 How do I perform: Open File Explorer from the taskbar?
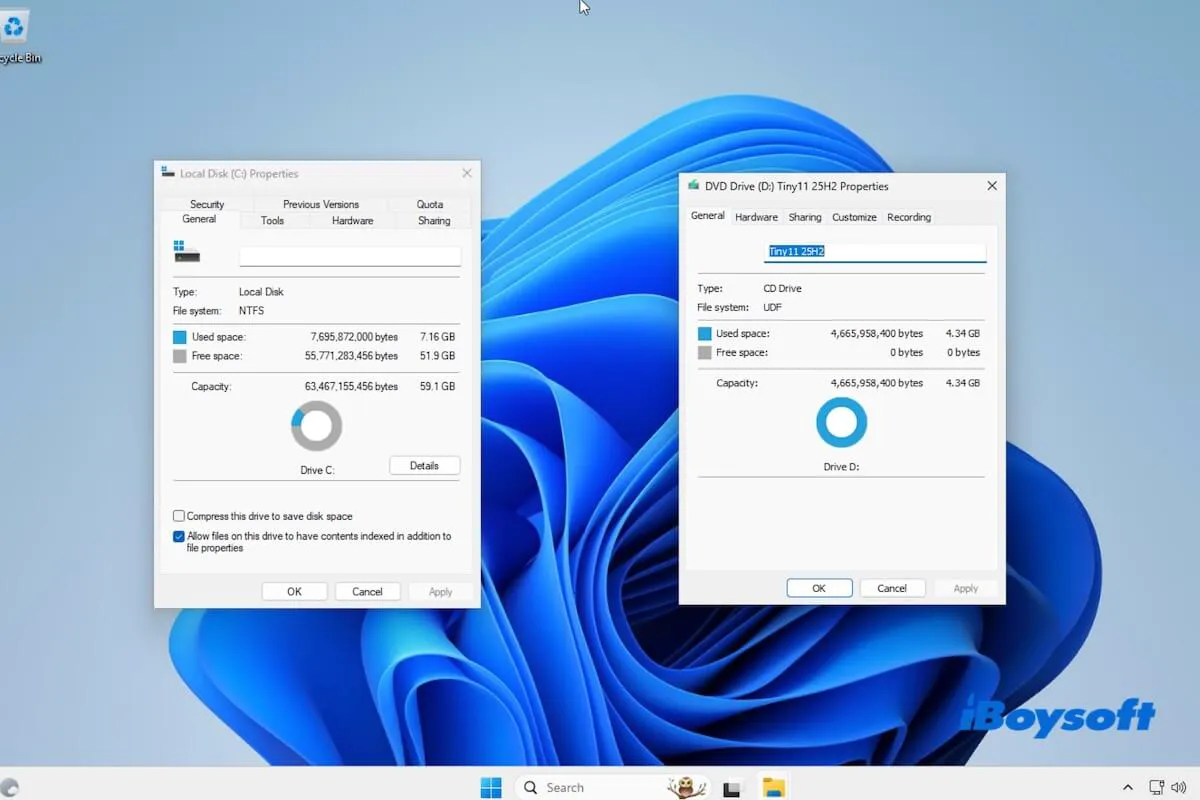(772, 787)
